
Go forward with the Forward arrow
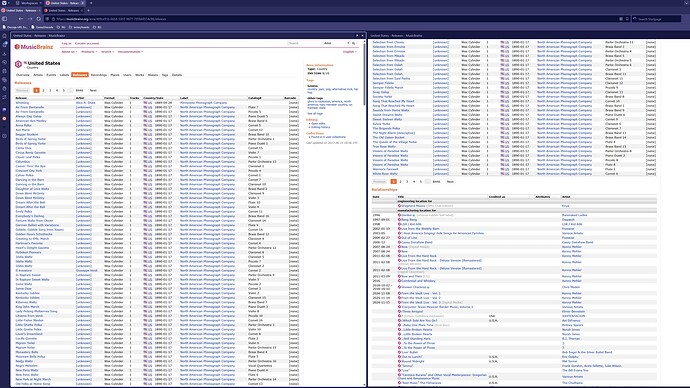pyautogui.click(x=30, y=19)
